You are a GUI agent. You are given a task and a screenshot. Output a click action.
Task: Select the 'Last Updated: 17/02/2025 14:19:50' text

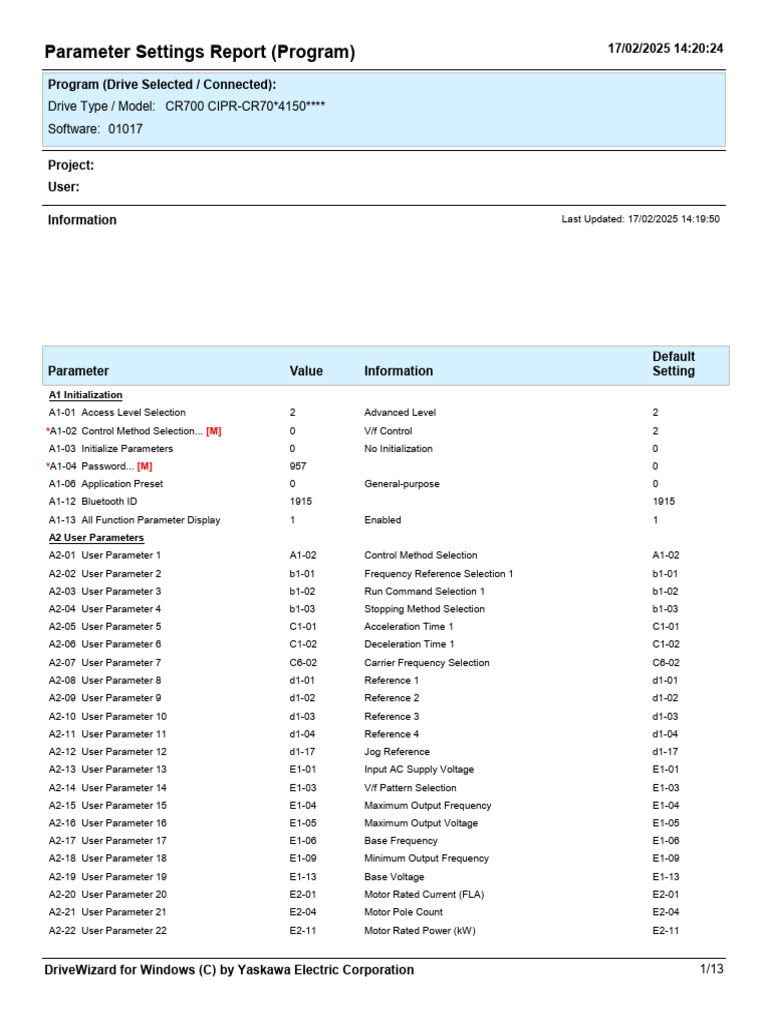tap(641, 219)
